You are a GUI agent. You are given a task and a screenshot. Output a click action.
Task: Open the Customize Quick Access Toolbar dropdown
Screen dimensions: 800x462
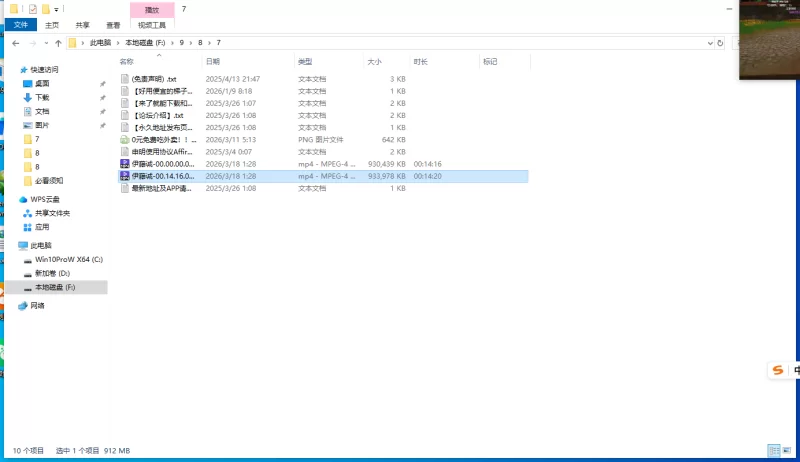pos(56,9)
